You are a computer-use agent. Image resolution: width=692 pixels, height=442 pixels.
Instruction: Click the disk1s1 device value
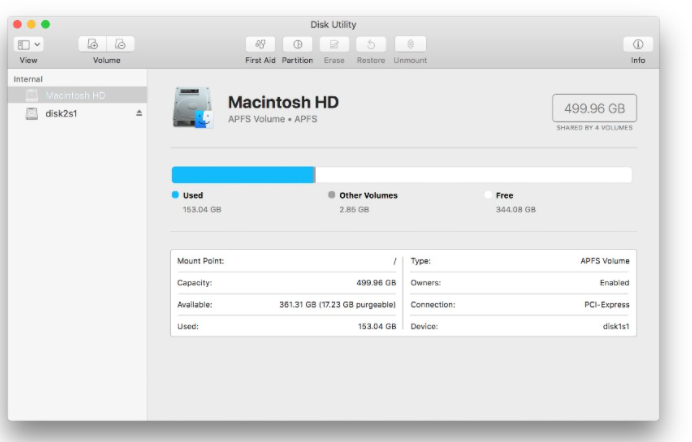(x=616, y=326)
